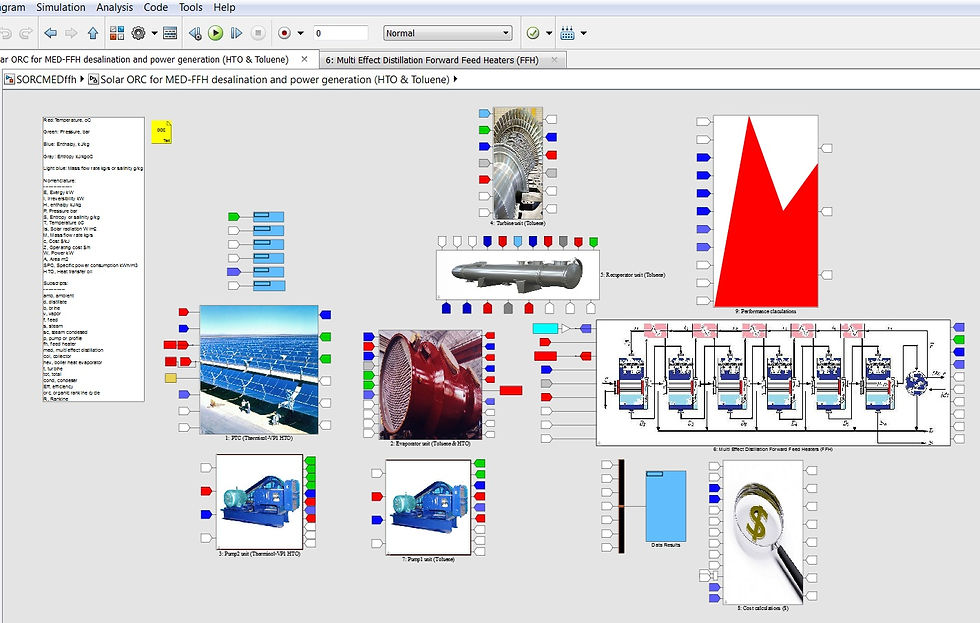Select the Recuperator unit (Toluene) block
Image resolution: width=980 pixels, height=623 pixels.
[518, 275]
